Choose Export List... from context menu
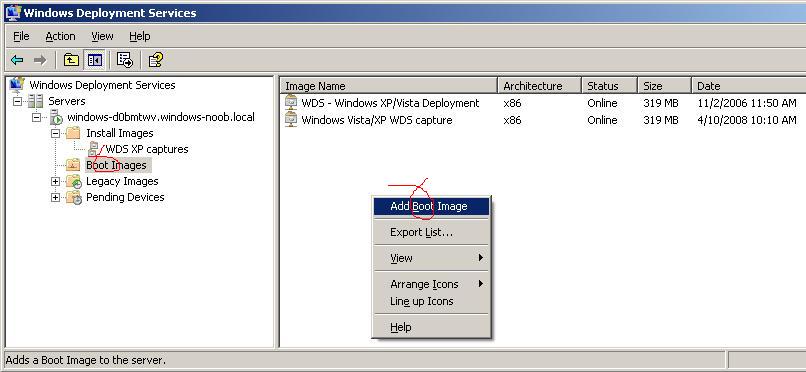 [x=431, y=232]
